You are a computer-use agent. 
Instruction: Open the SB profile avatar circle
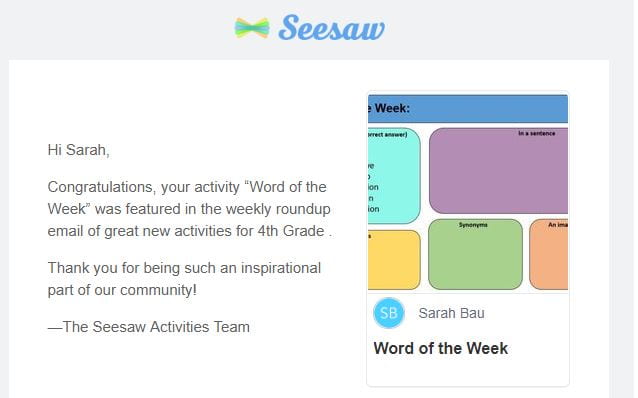tap(389, 313)
